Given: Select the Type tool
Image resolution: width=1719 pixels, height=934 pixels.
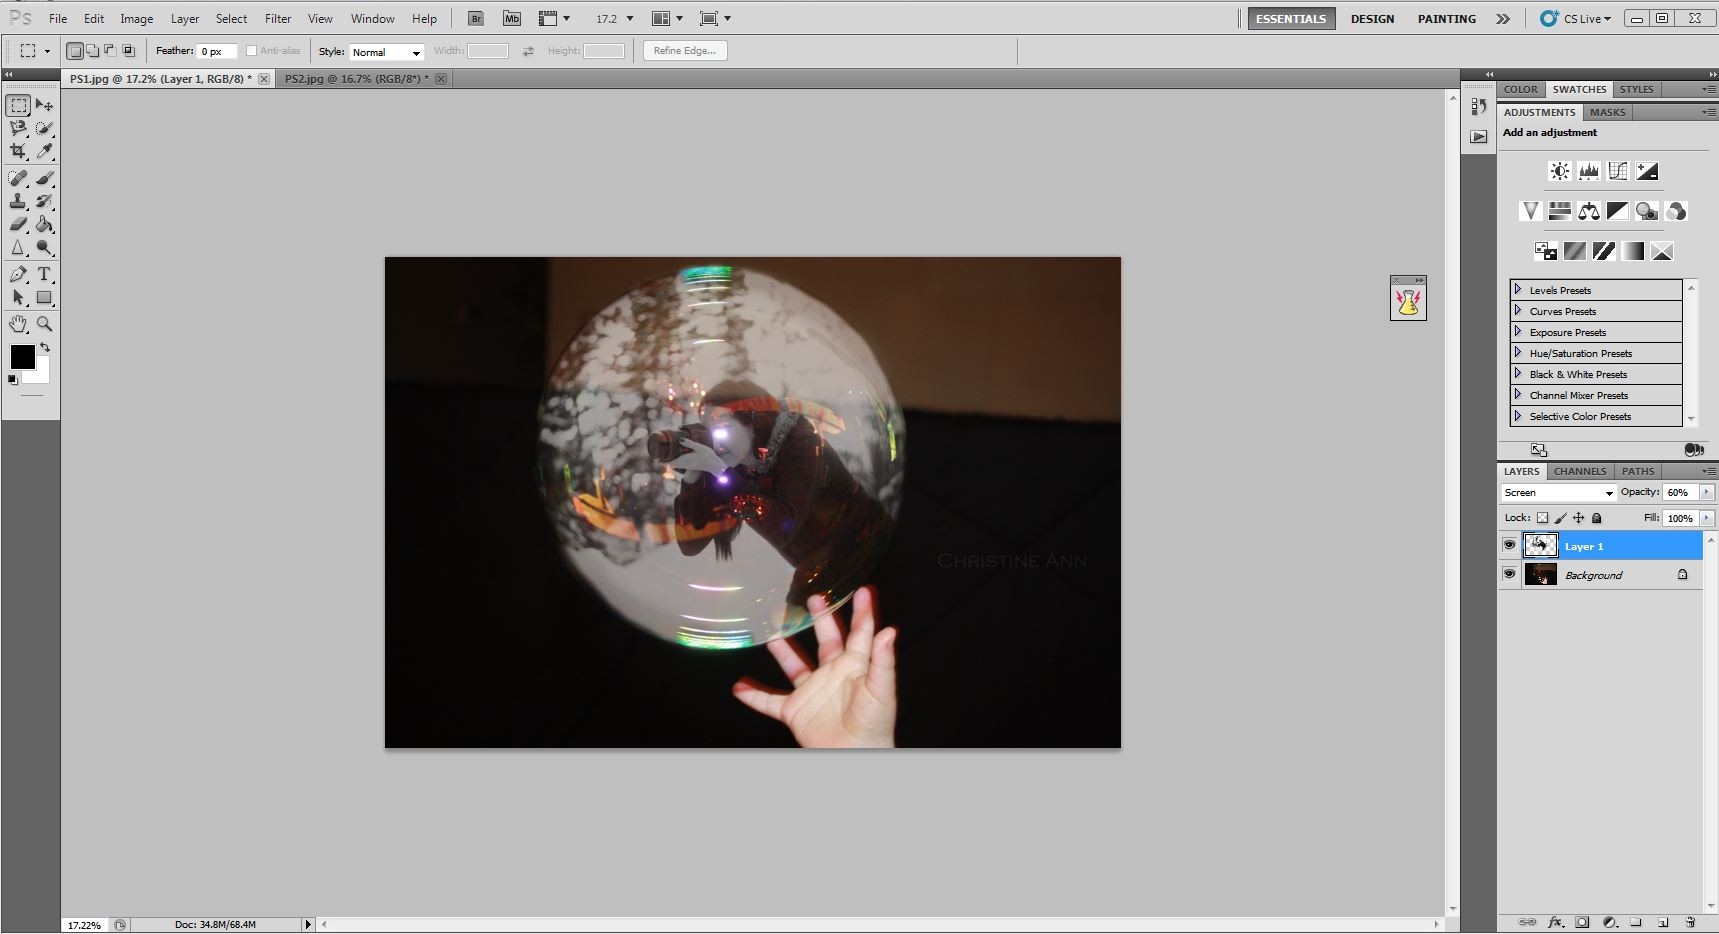Looking at the screenshot, I should pos(44,274).
